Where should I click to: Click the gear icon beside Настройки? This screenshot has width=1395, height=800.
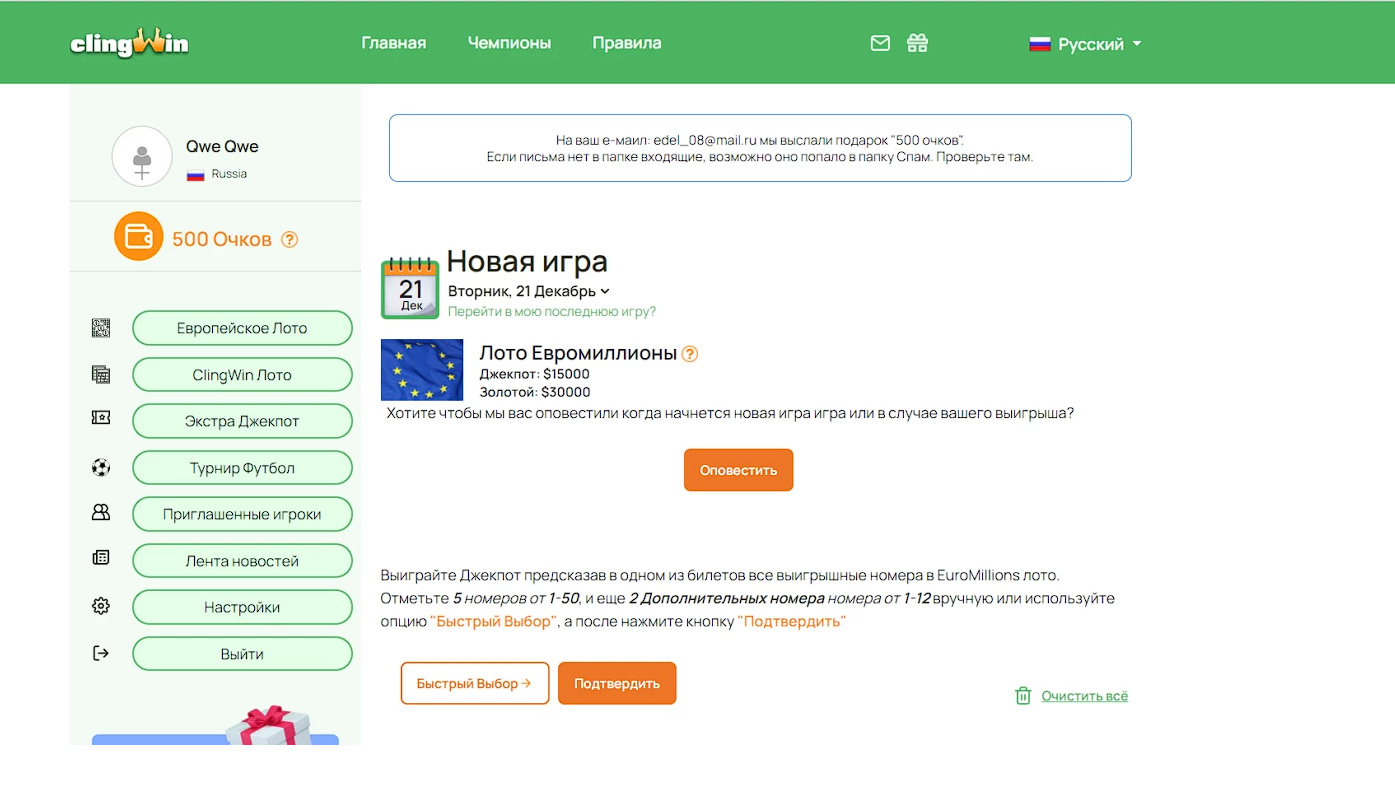point(101,606)
